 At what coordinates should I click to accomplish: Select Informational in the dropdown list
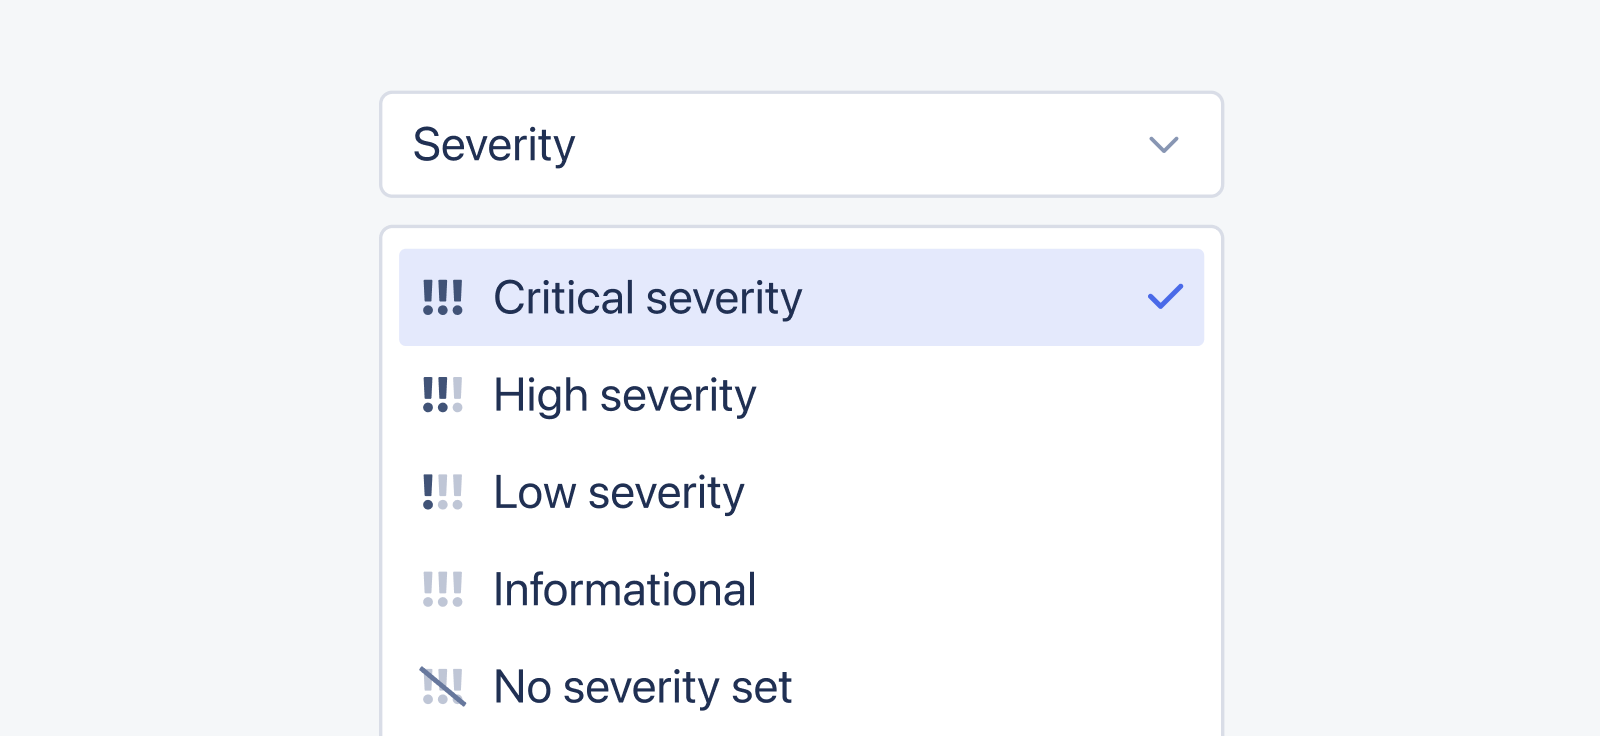(801, 589)
